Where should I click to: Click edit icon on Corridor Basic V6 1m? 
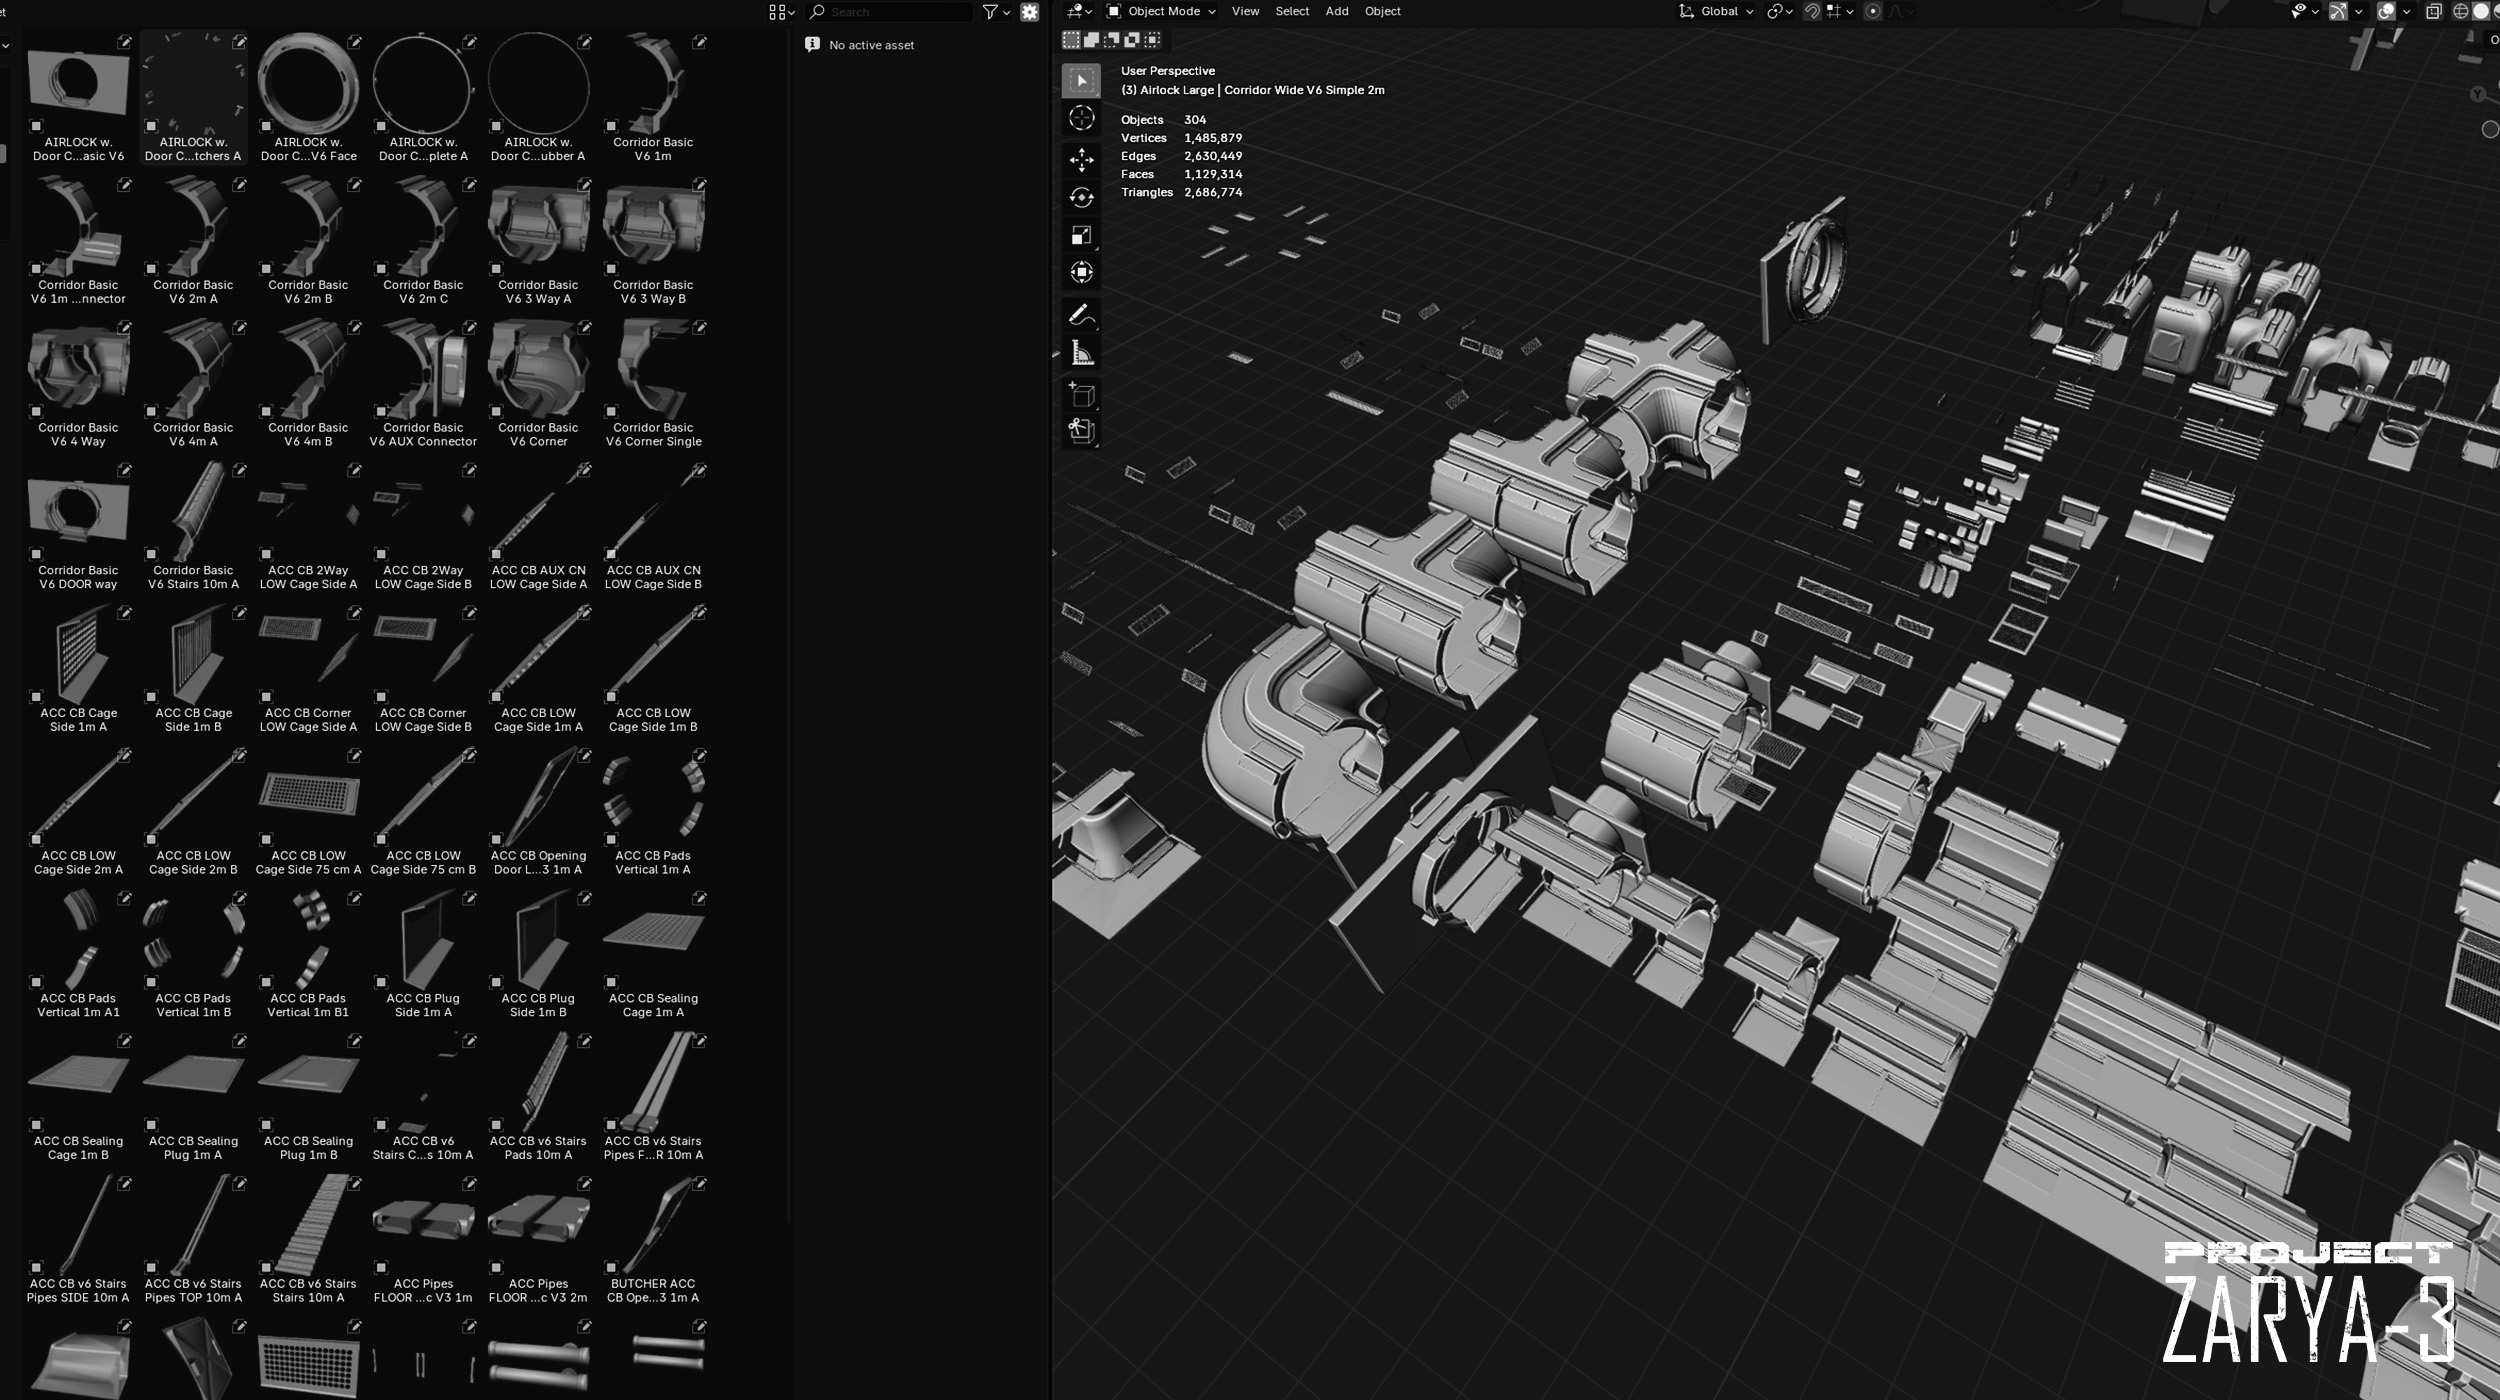point(700,42)
